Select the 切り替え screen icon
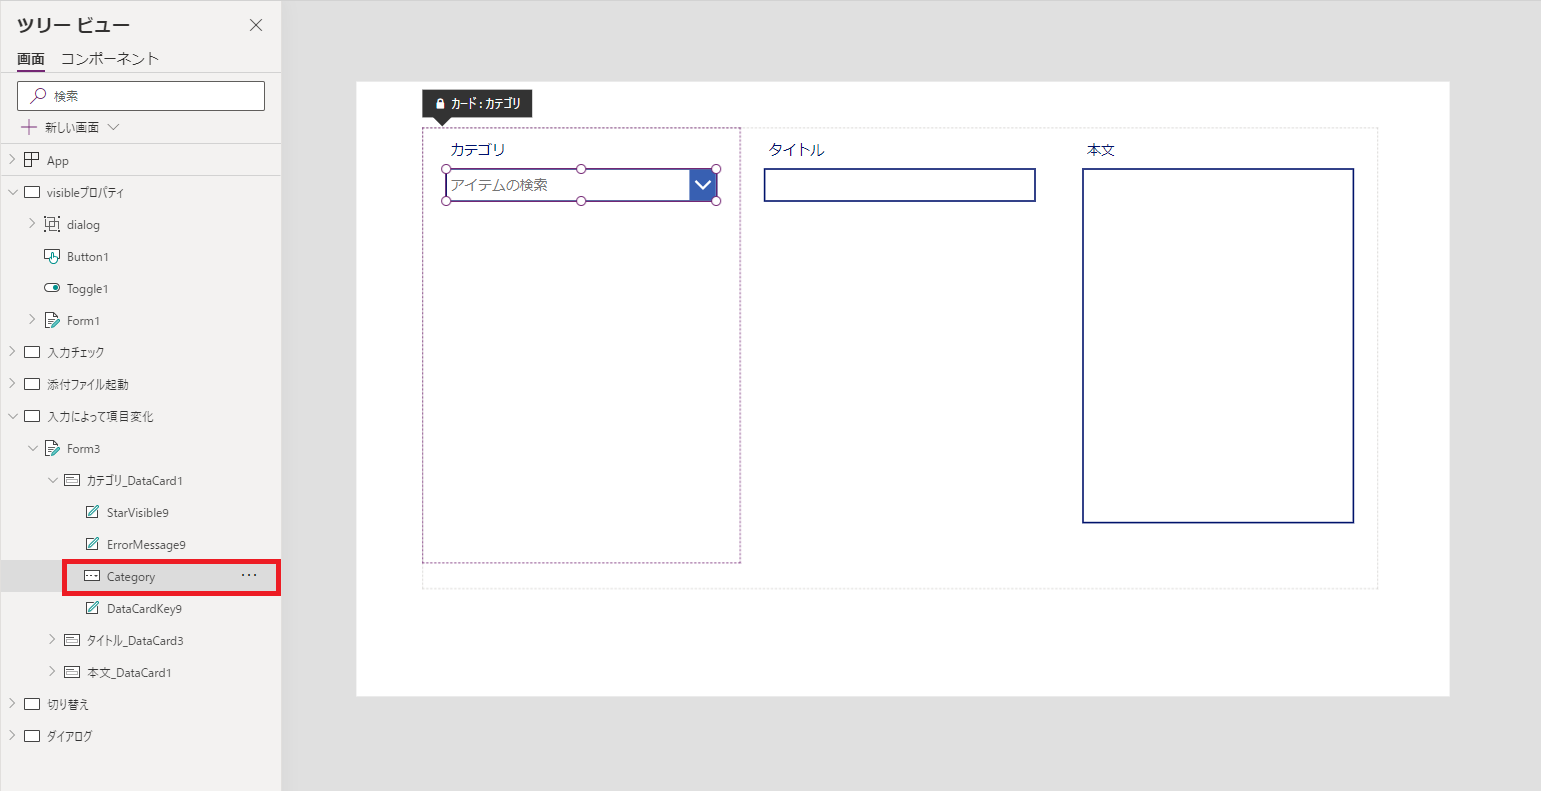Screen dimensions: 1541x791 point(31,704)
